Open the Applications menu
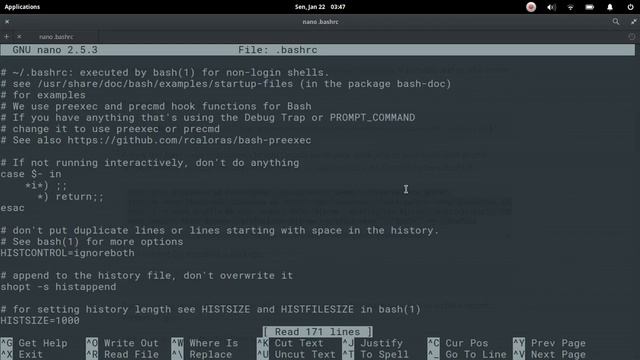This screenshot has height=360, width=640. coord(22,7)
